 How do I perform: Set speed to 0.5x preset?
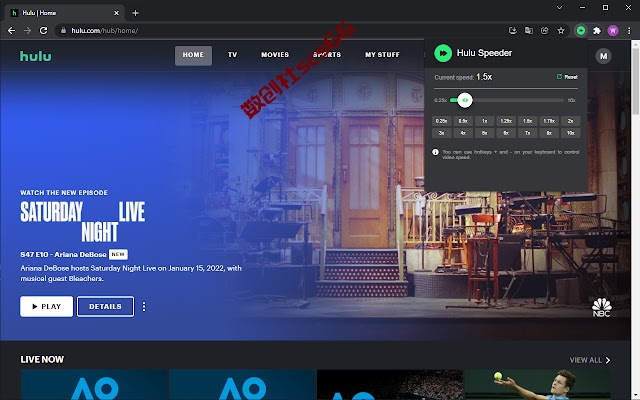tap(463, 121)
